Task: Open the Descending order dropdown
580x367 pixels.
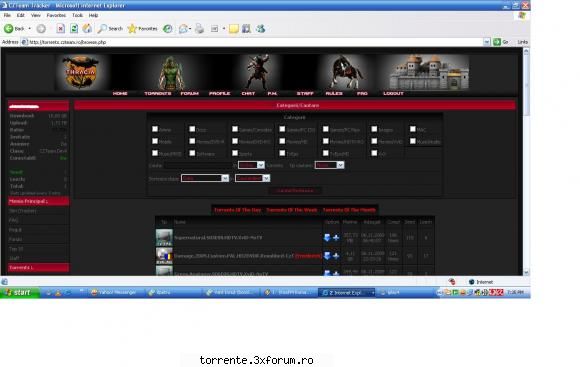Action: pos(252,178)
